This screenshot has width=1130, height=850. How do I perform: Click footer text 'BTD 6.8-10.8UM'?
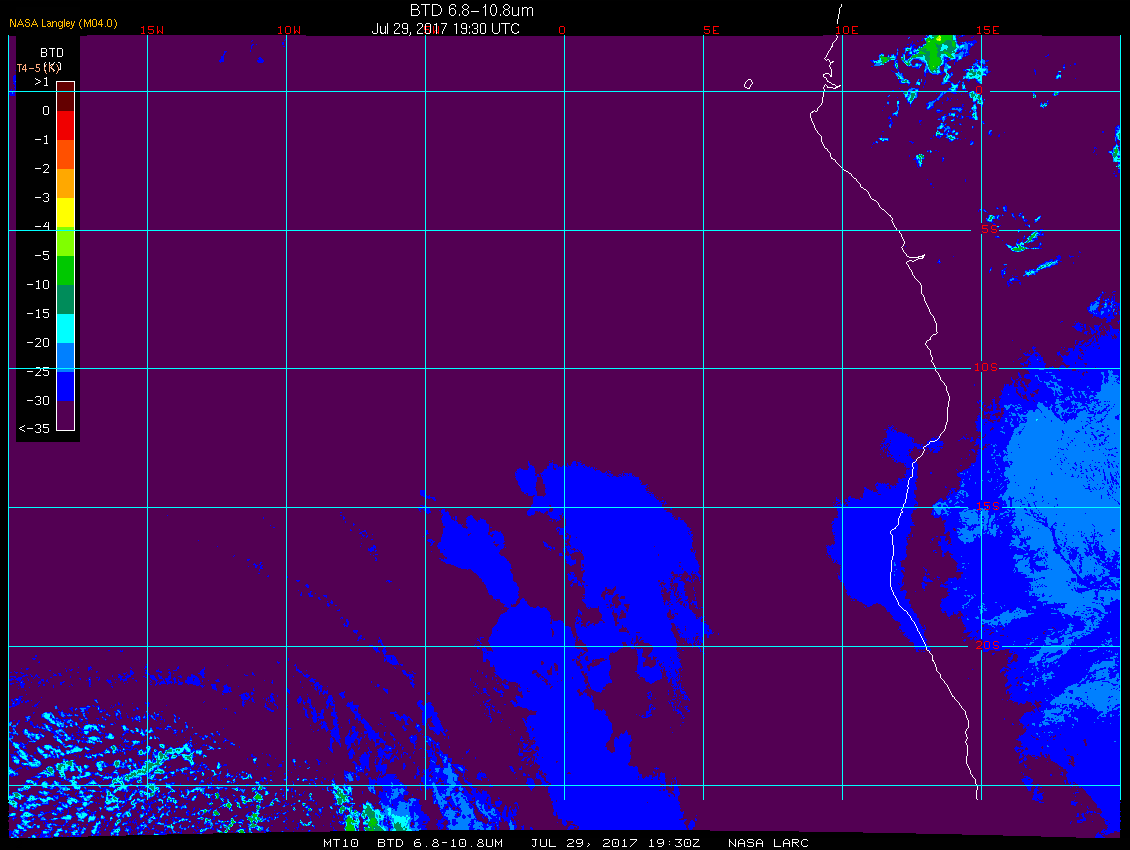(440, 843)
